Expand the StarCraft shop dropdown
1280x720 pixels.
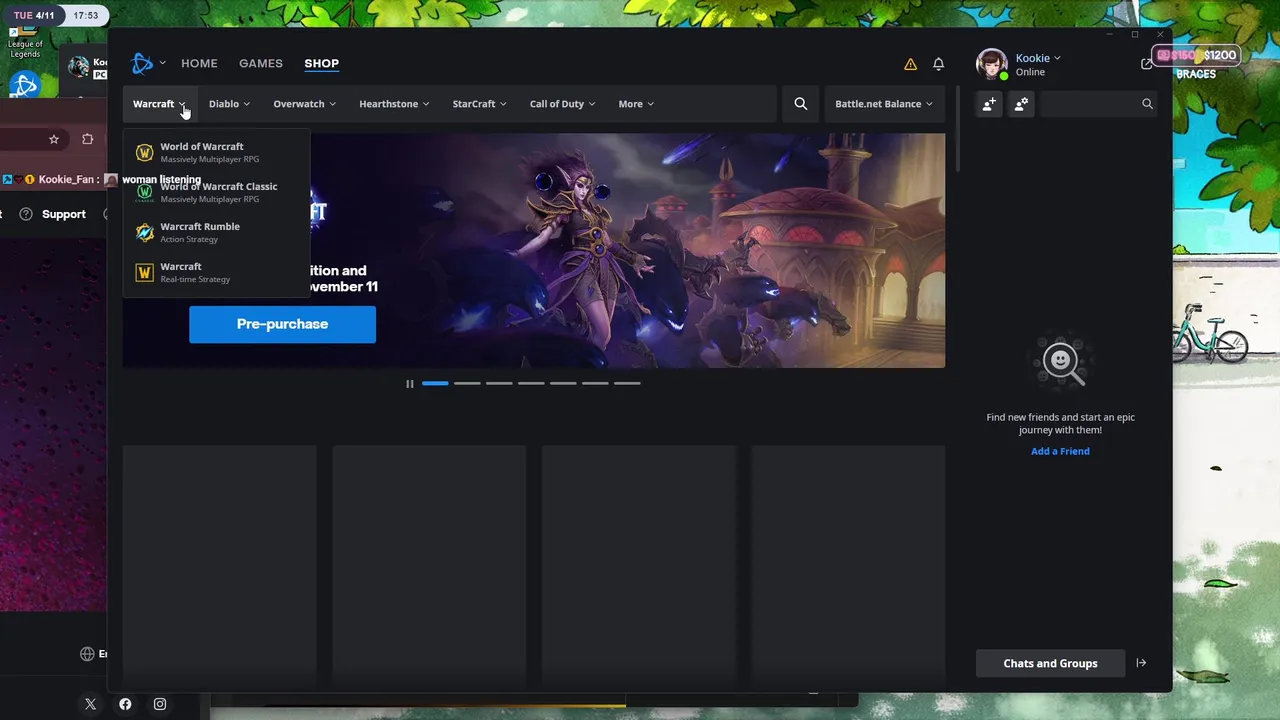(479, 104)
